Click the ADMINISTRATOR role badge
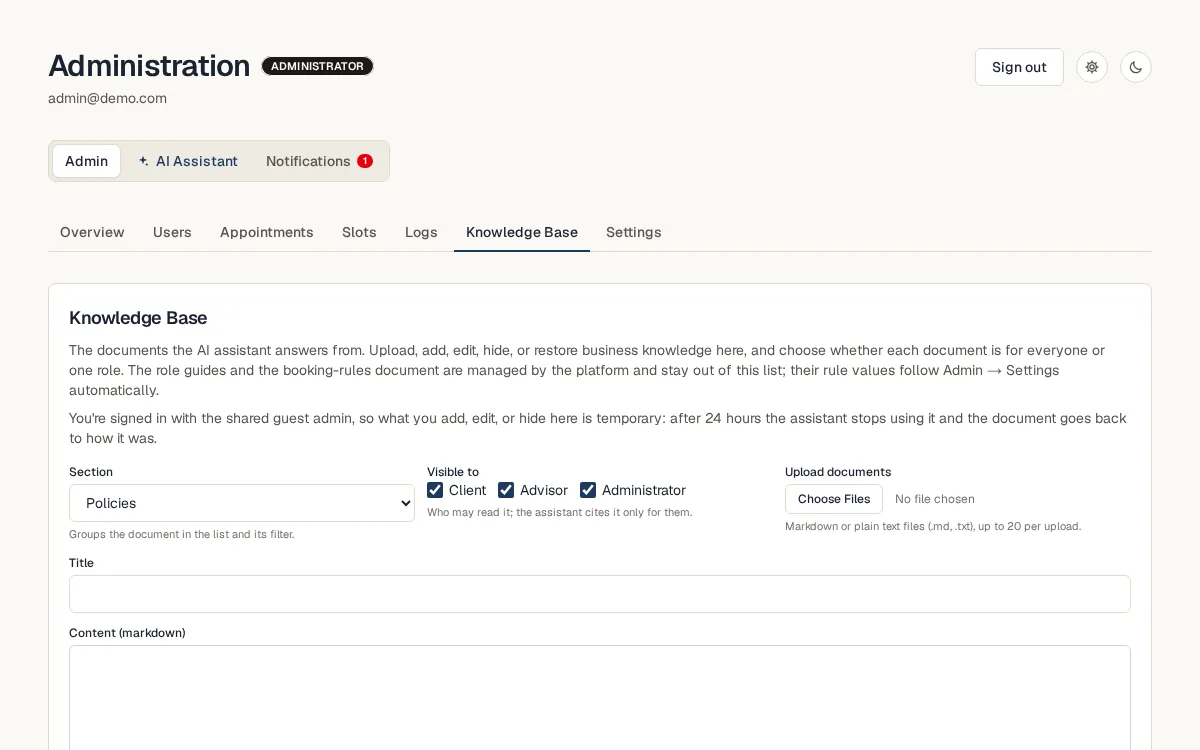The image size is (1200, 750). (x=317, y=66)
